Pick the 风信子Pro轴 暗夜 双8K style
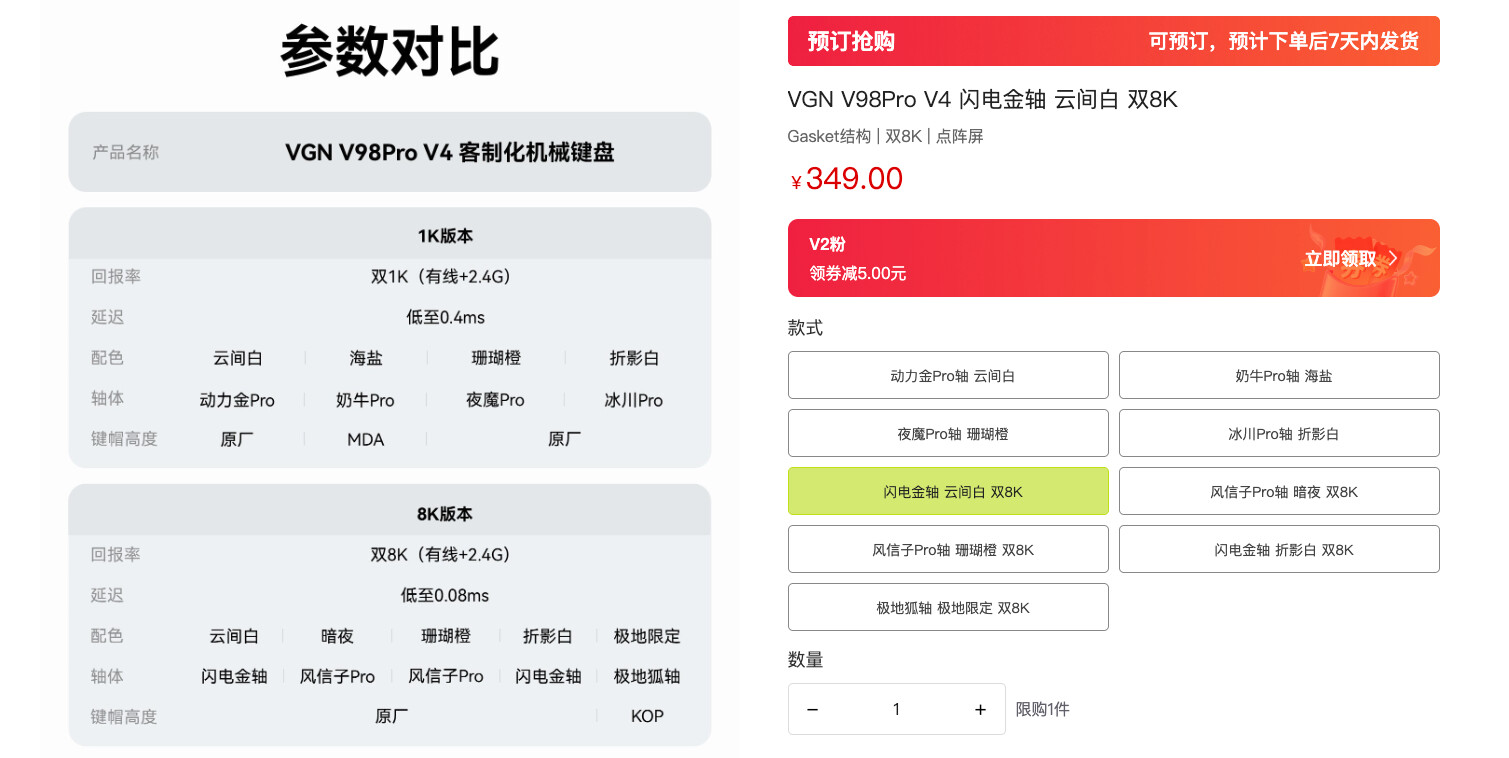This screenshot has width=1509, height=758. pyautogui.click(x=1279, y=491)
